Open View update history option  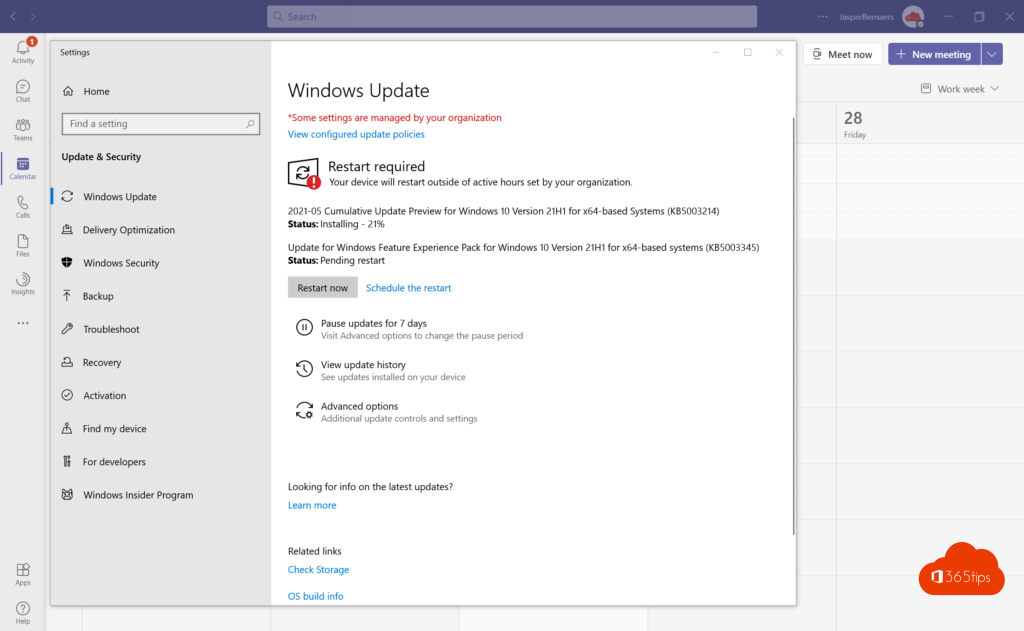click(363, 364)
